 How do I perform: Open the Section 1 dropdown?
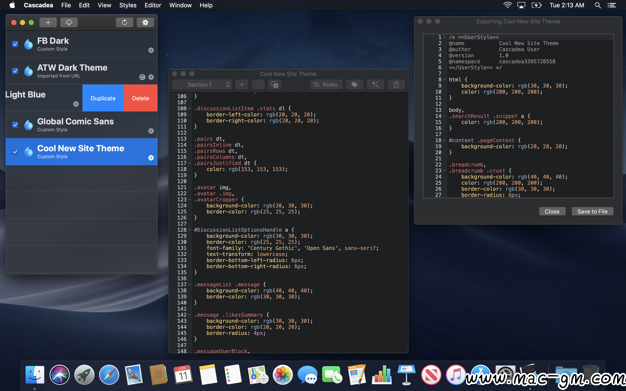[202, 84]
